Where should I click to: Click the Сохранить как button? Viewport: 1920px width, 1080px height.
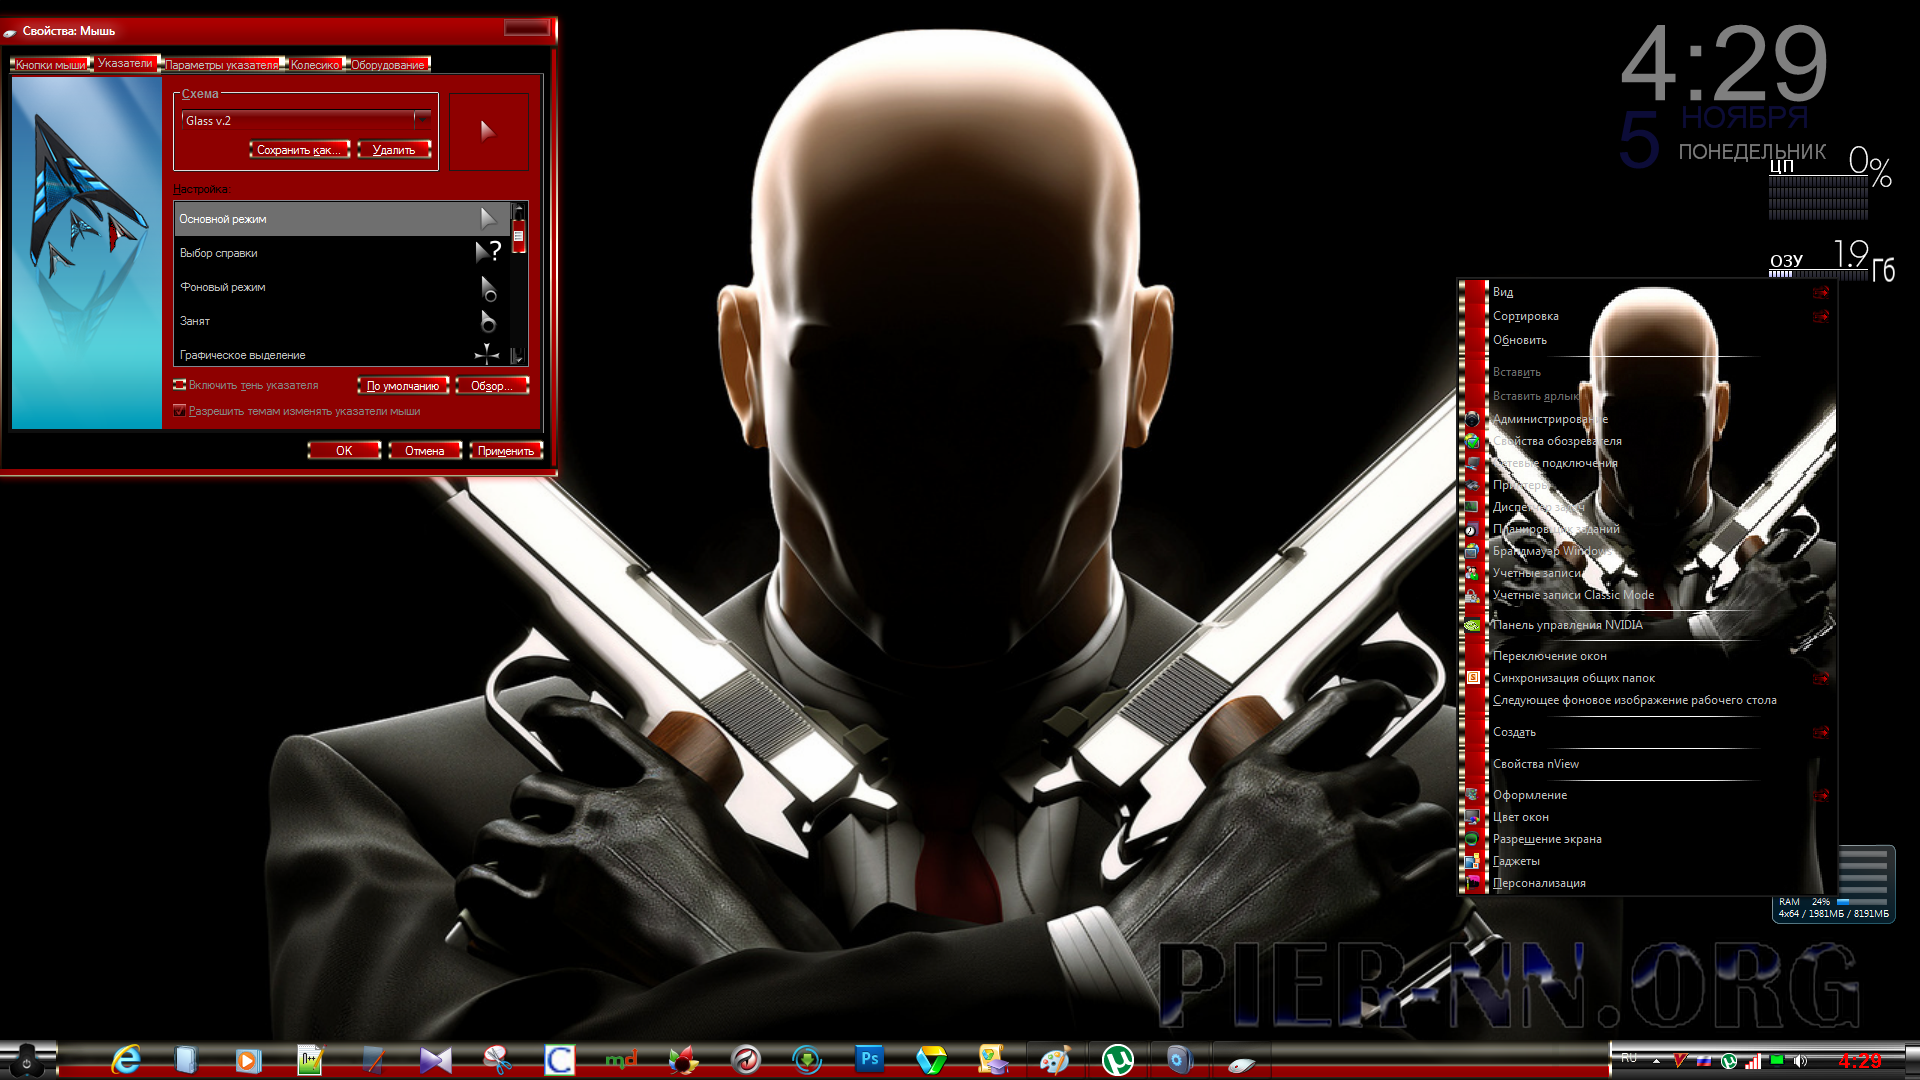(x=299, y=150)
